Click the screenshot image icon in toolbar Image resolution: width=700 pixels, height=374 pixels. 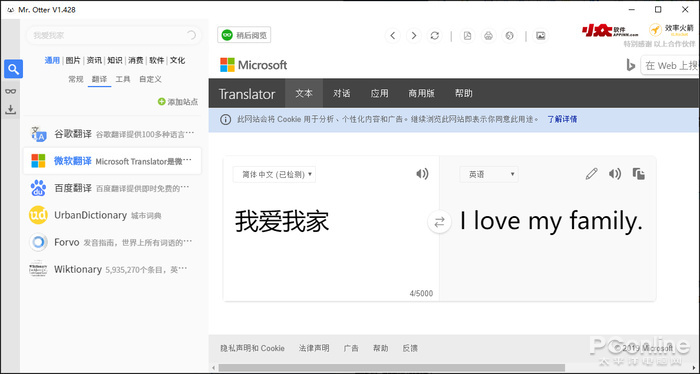pyautogui.click(x=541, y=36)
